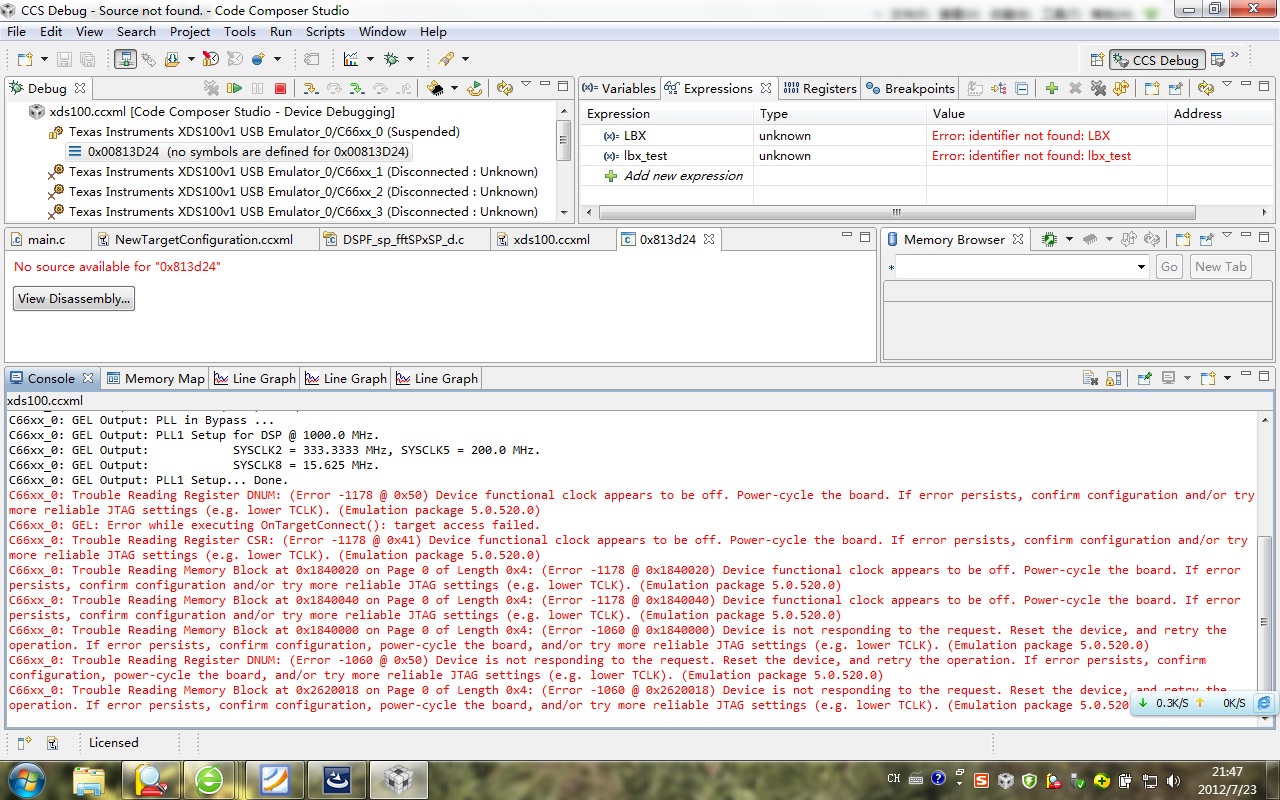
Task: Click the Open Perspective icon beside CCS Debug
Action: (1097, 60)
